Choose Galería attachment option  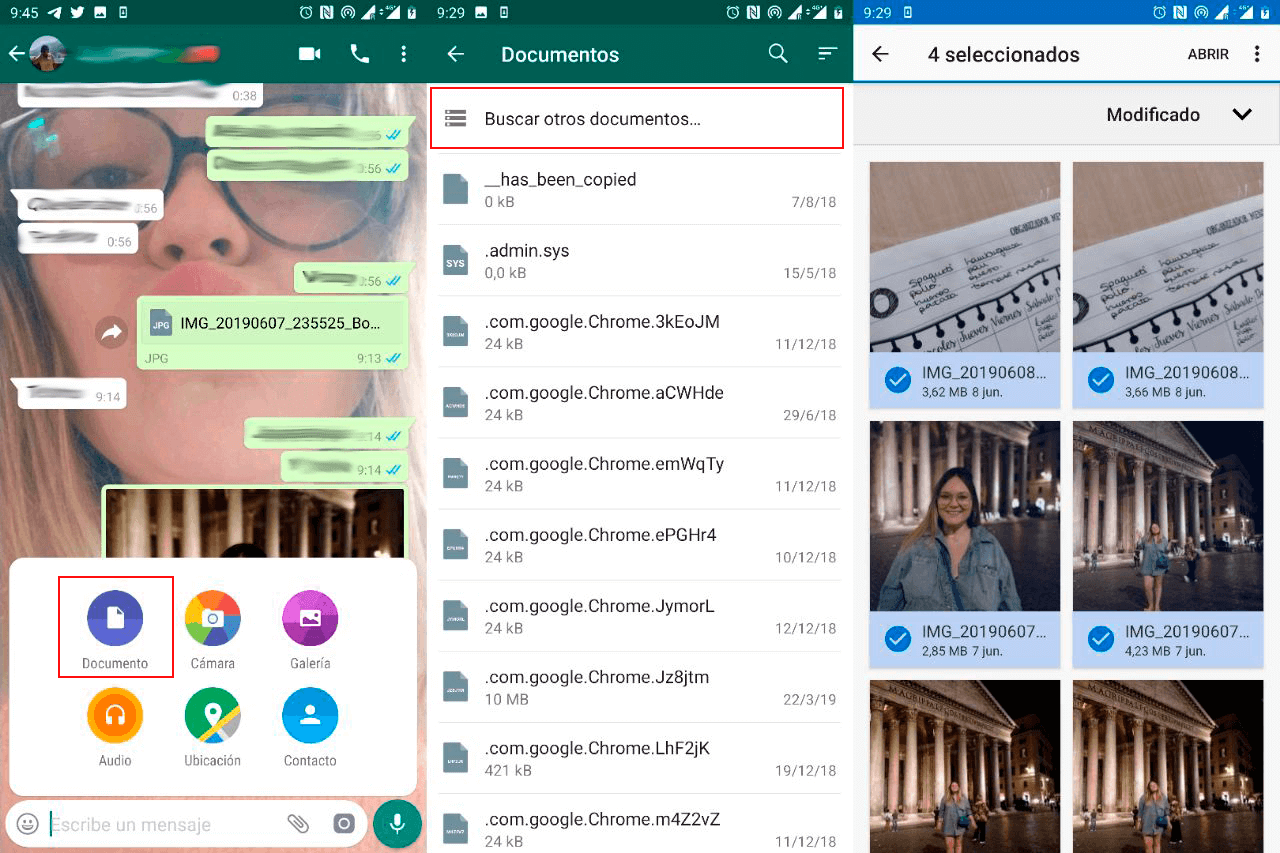coord(310,618)
